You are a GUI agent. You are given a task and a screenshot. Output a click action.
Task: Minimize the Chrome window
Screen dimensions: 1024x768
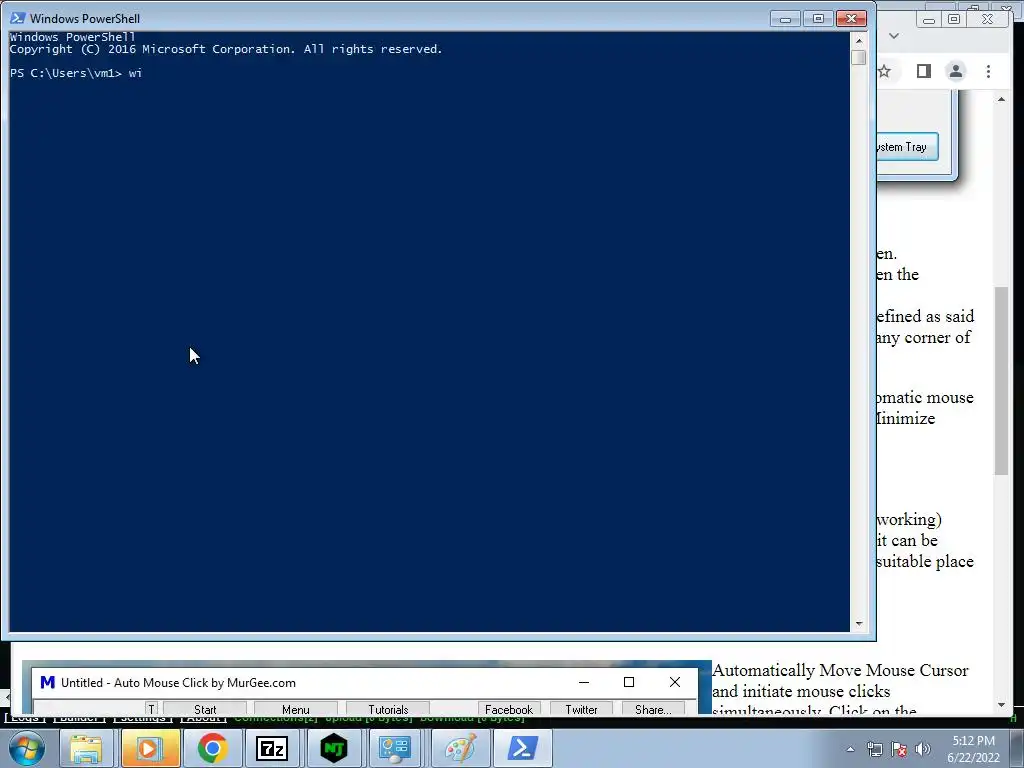point(929,20)
